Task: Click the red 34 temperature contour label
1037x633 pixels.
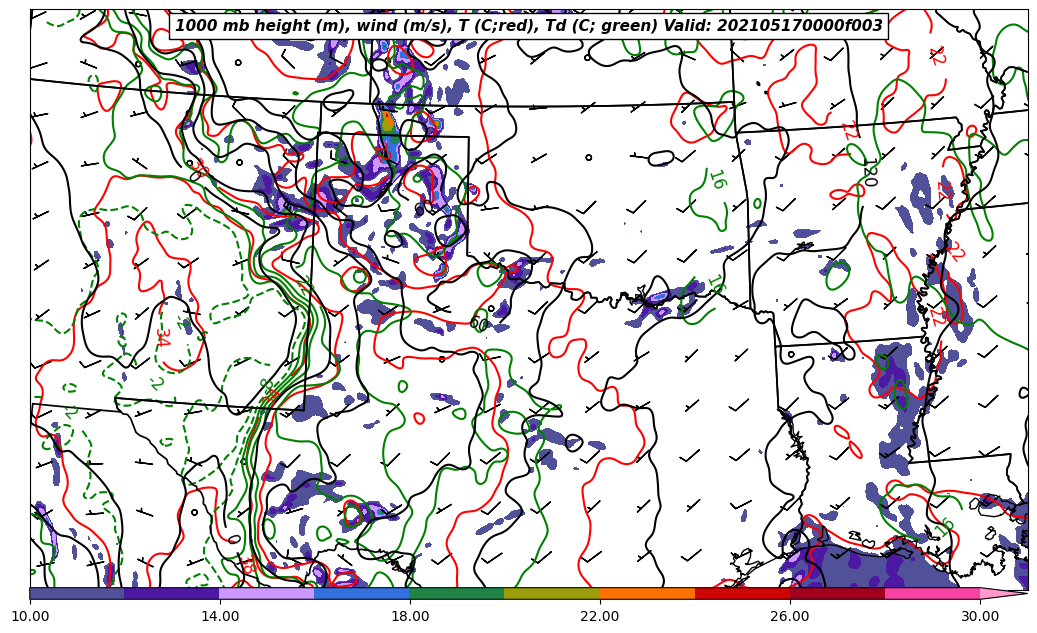Action: pos(164,337)
